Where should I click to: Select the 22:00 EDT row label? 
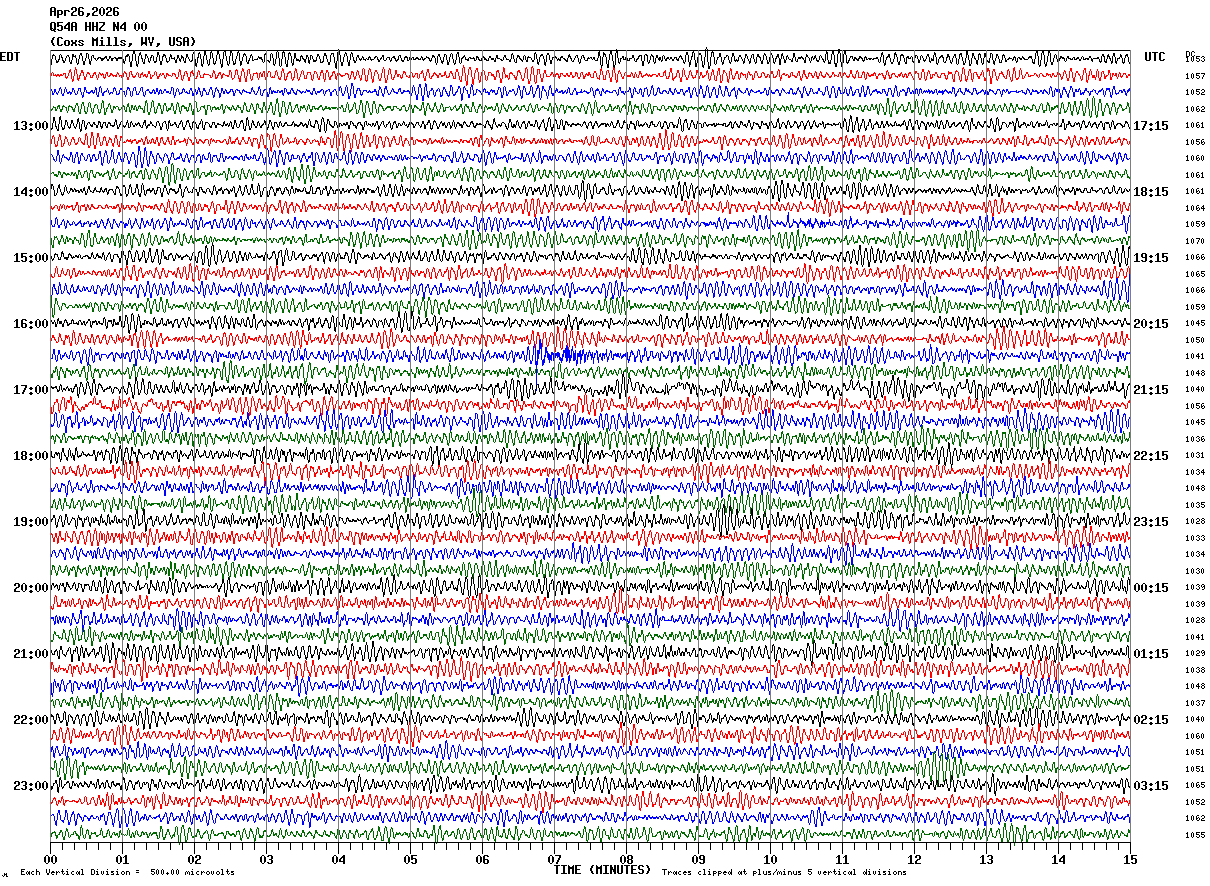[x=31, y=720]
